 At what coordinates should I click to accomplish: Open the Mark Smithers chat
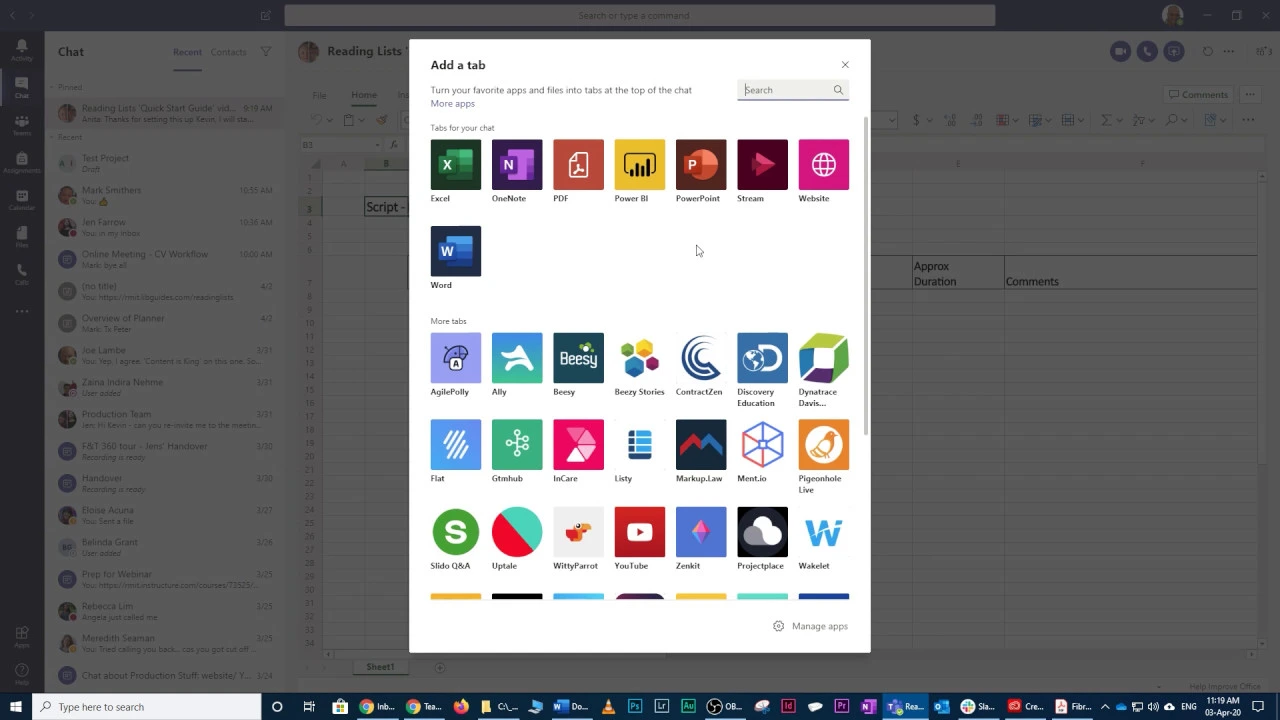[x=165, y=195]
